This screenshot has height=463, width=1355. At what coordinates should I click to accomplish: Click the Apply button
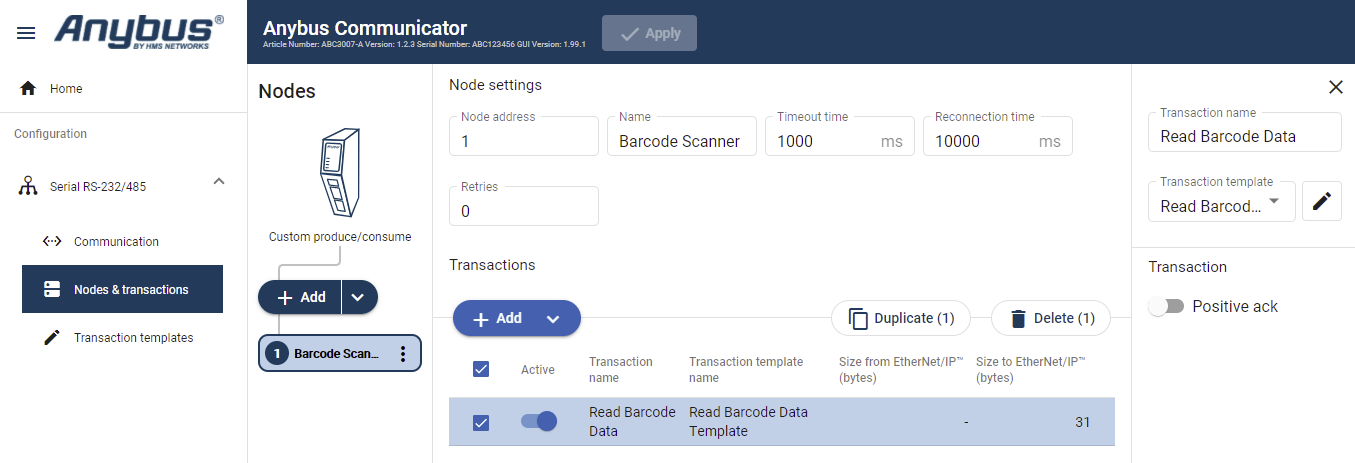[649, 33]
